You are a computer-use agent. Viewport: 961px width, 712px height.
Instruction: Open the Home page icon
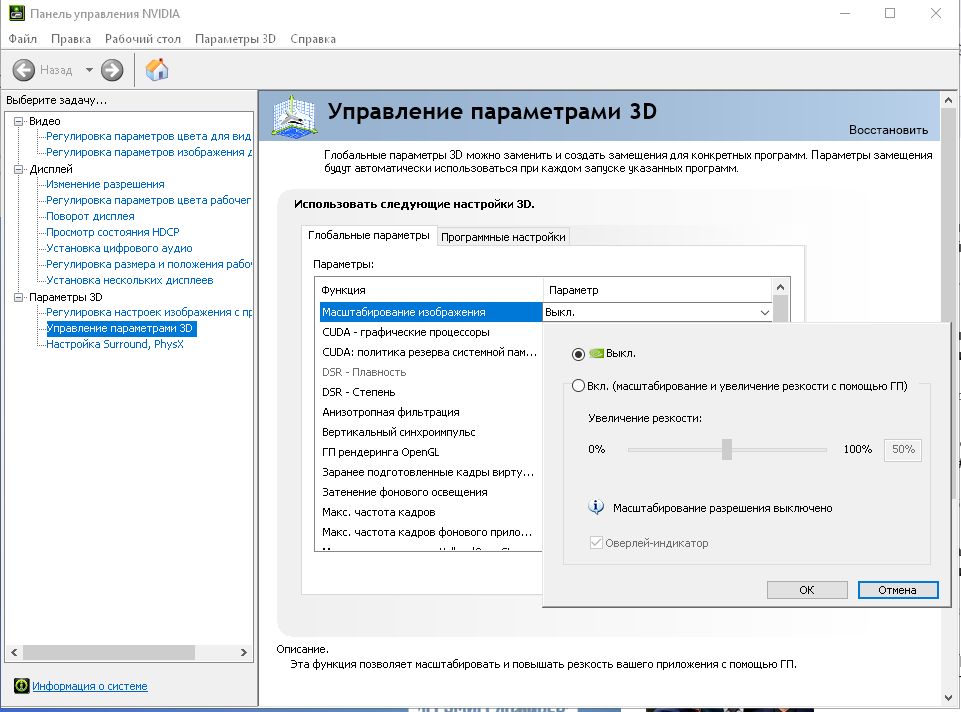pos(157,69)
